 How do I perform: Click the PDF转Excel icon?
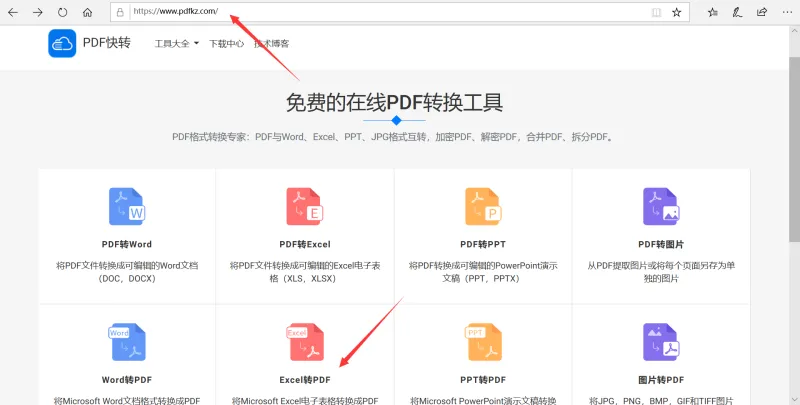(305, 207)
